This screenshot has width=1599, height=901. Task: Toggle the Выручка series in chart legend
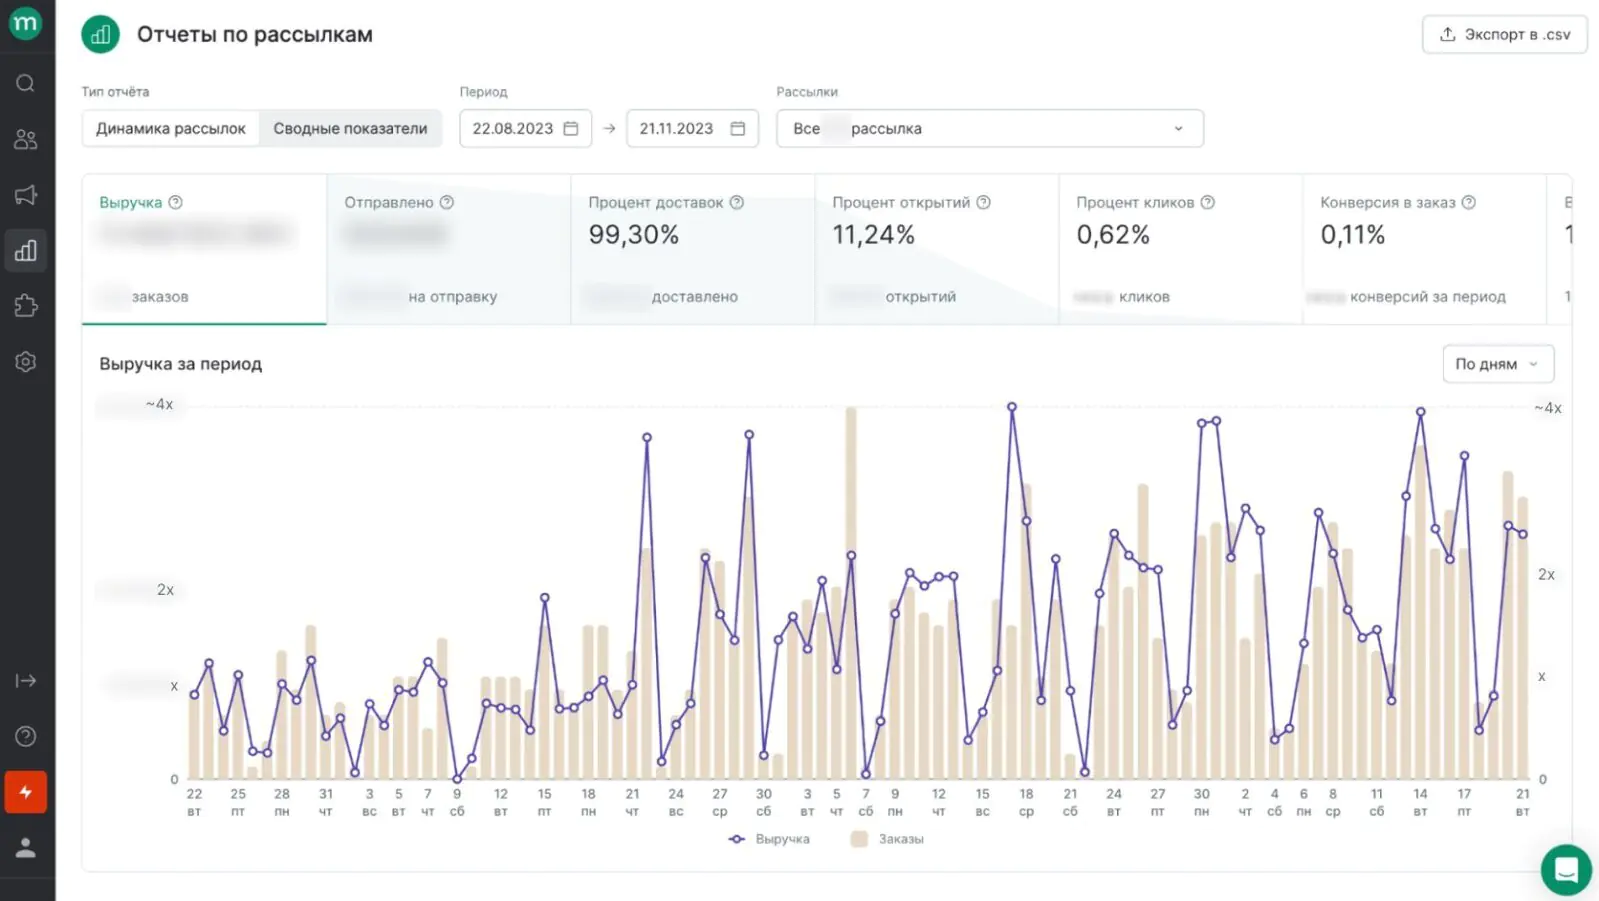(x=770, y=839)
